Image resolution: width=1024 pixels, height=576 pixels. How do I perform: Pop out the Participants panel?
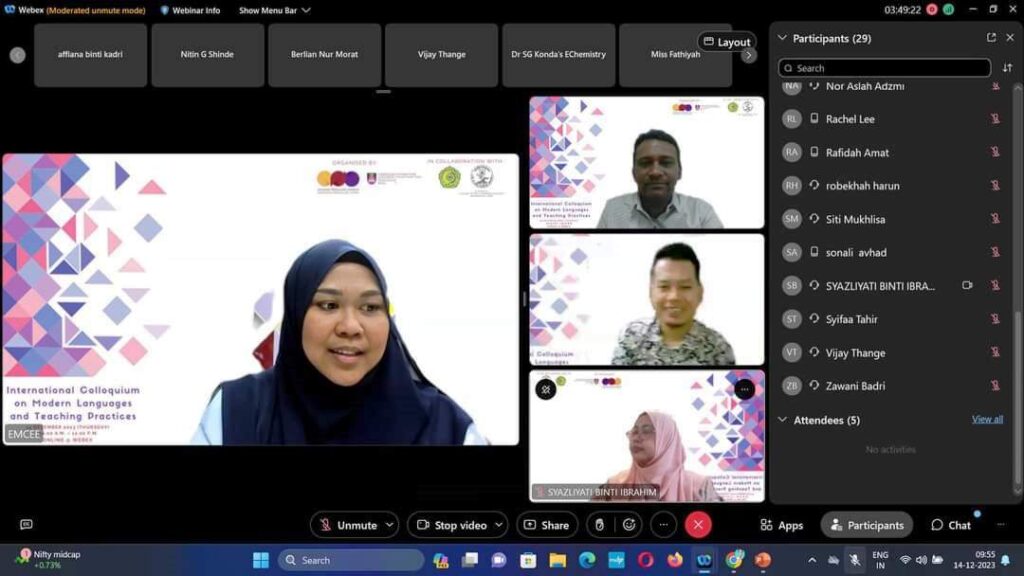991,38
